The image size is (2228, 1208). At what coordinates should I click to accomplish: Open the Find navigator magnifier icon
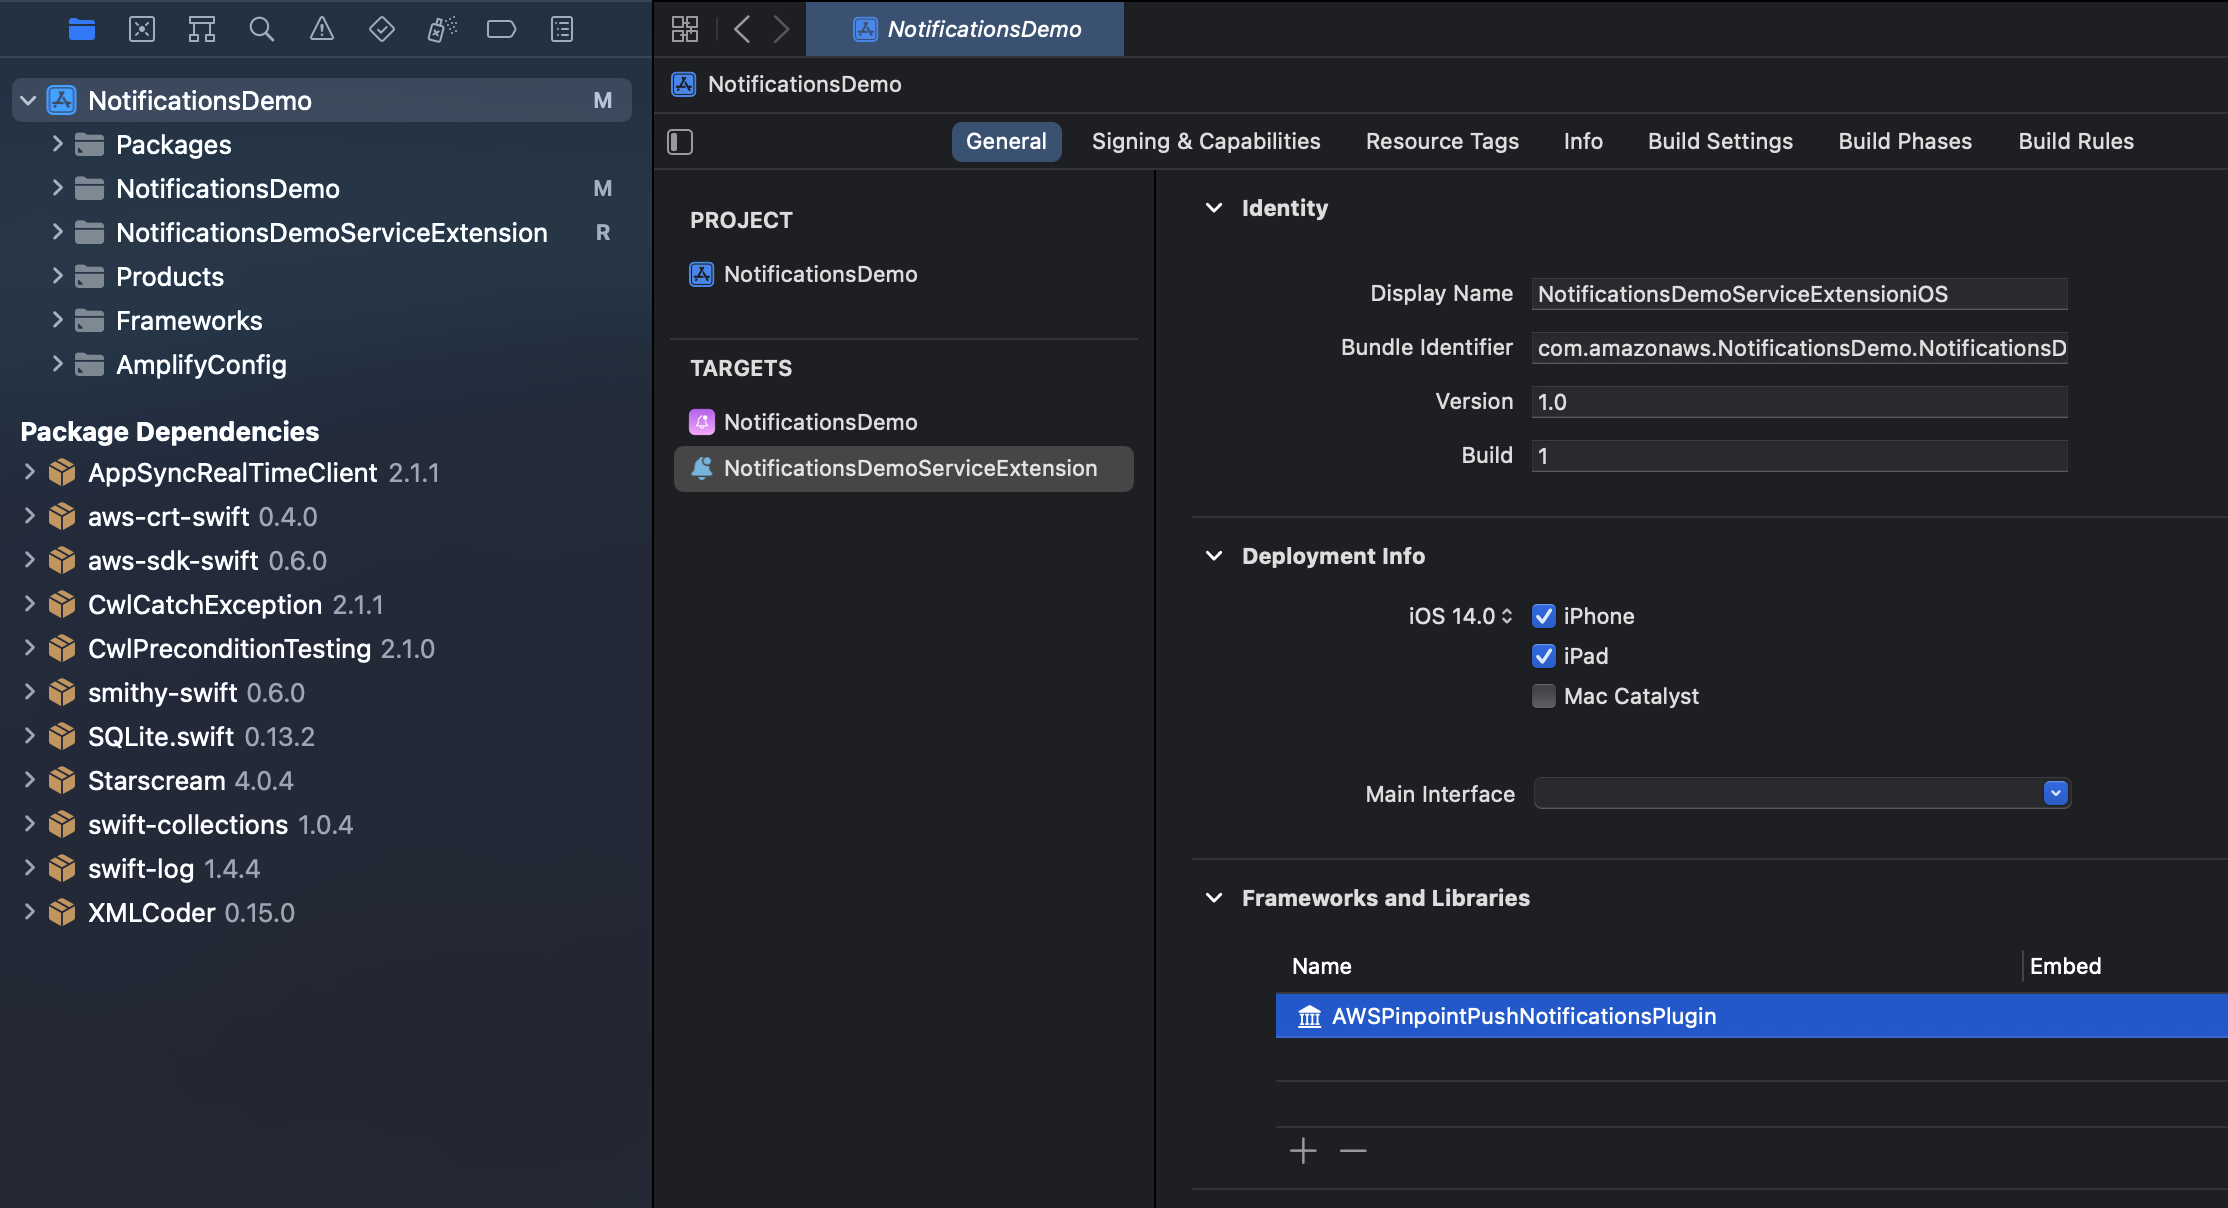[x=262, y=29]
